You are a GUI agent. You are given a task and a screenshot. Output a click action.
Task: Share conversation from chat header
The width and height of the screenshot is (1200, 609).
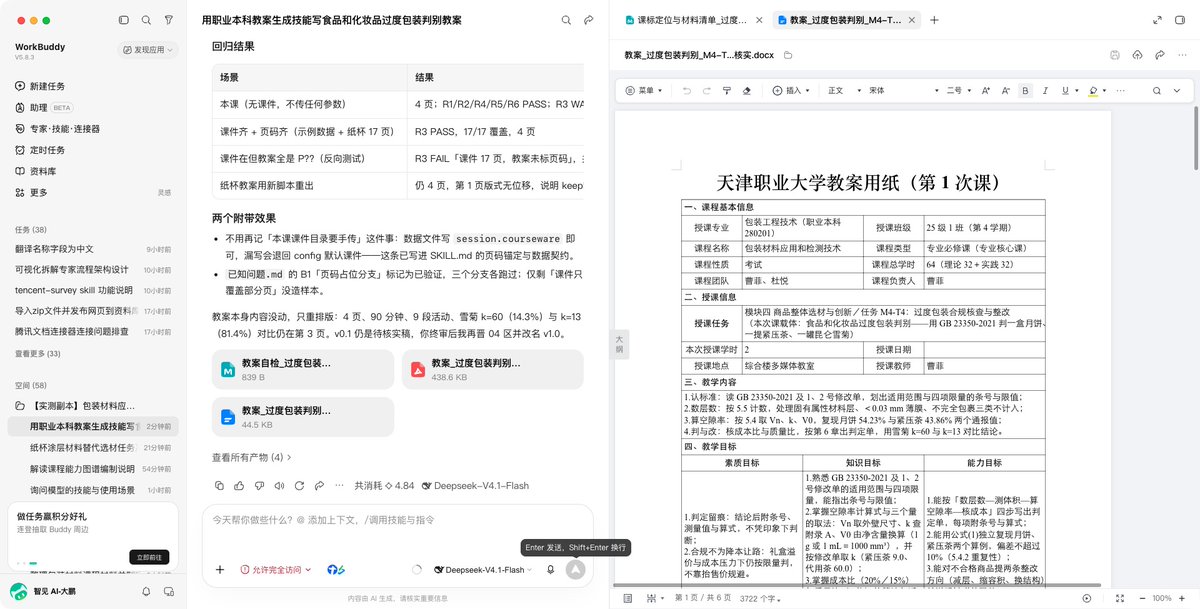coord(589,20)
